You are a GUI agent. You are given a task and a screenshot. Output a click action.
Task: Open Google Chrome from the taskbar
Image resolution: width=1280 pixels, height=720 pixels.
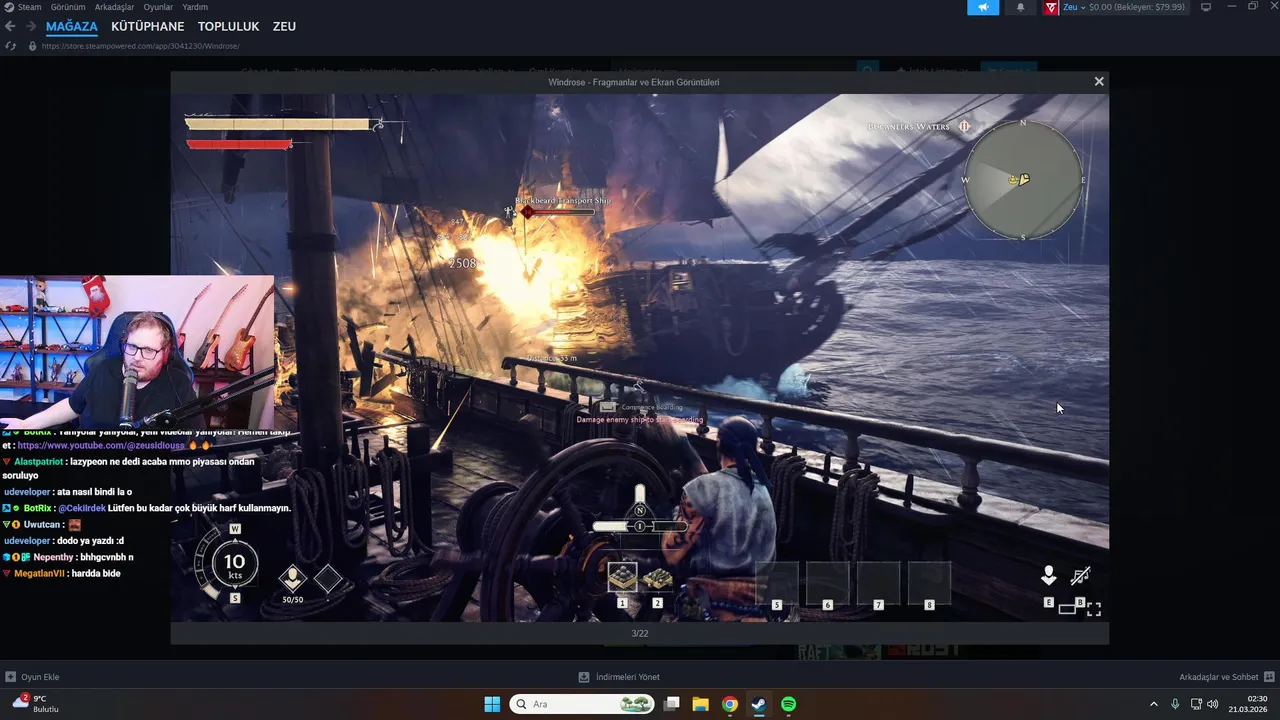(730, 704)
